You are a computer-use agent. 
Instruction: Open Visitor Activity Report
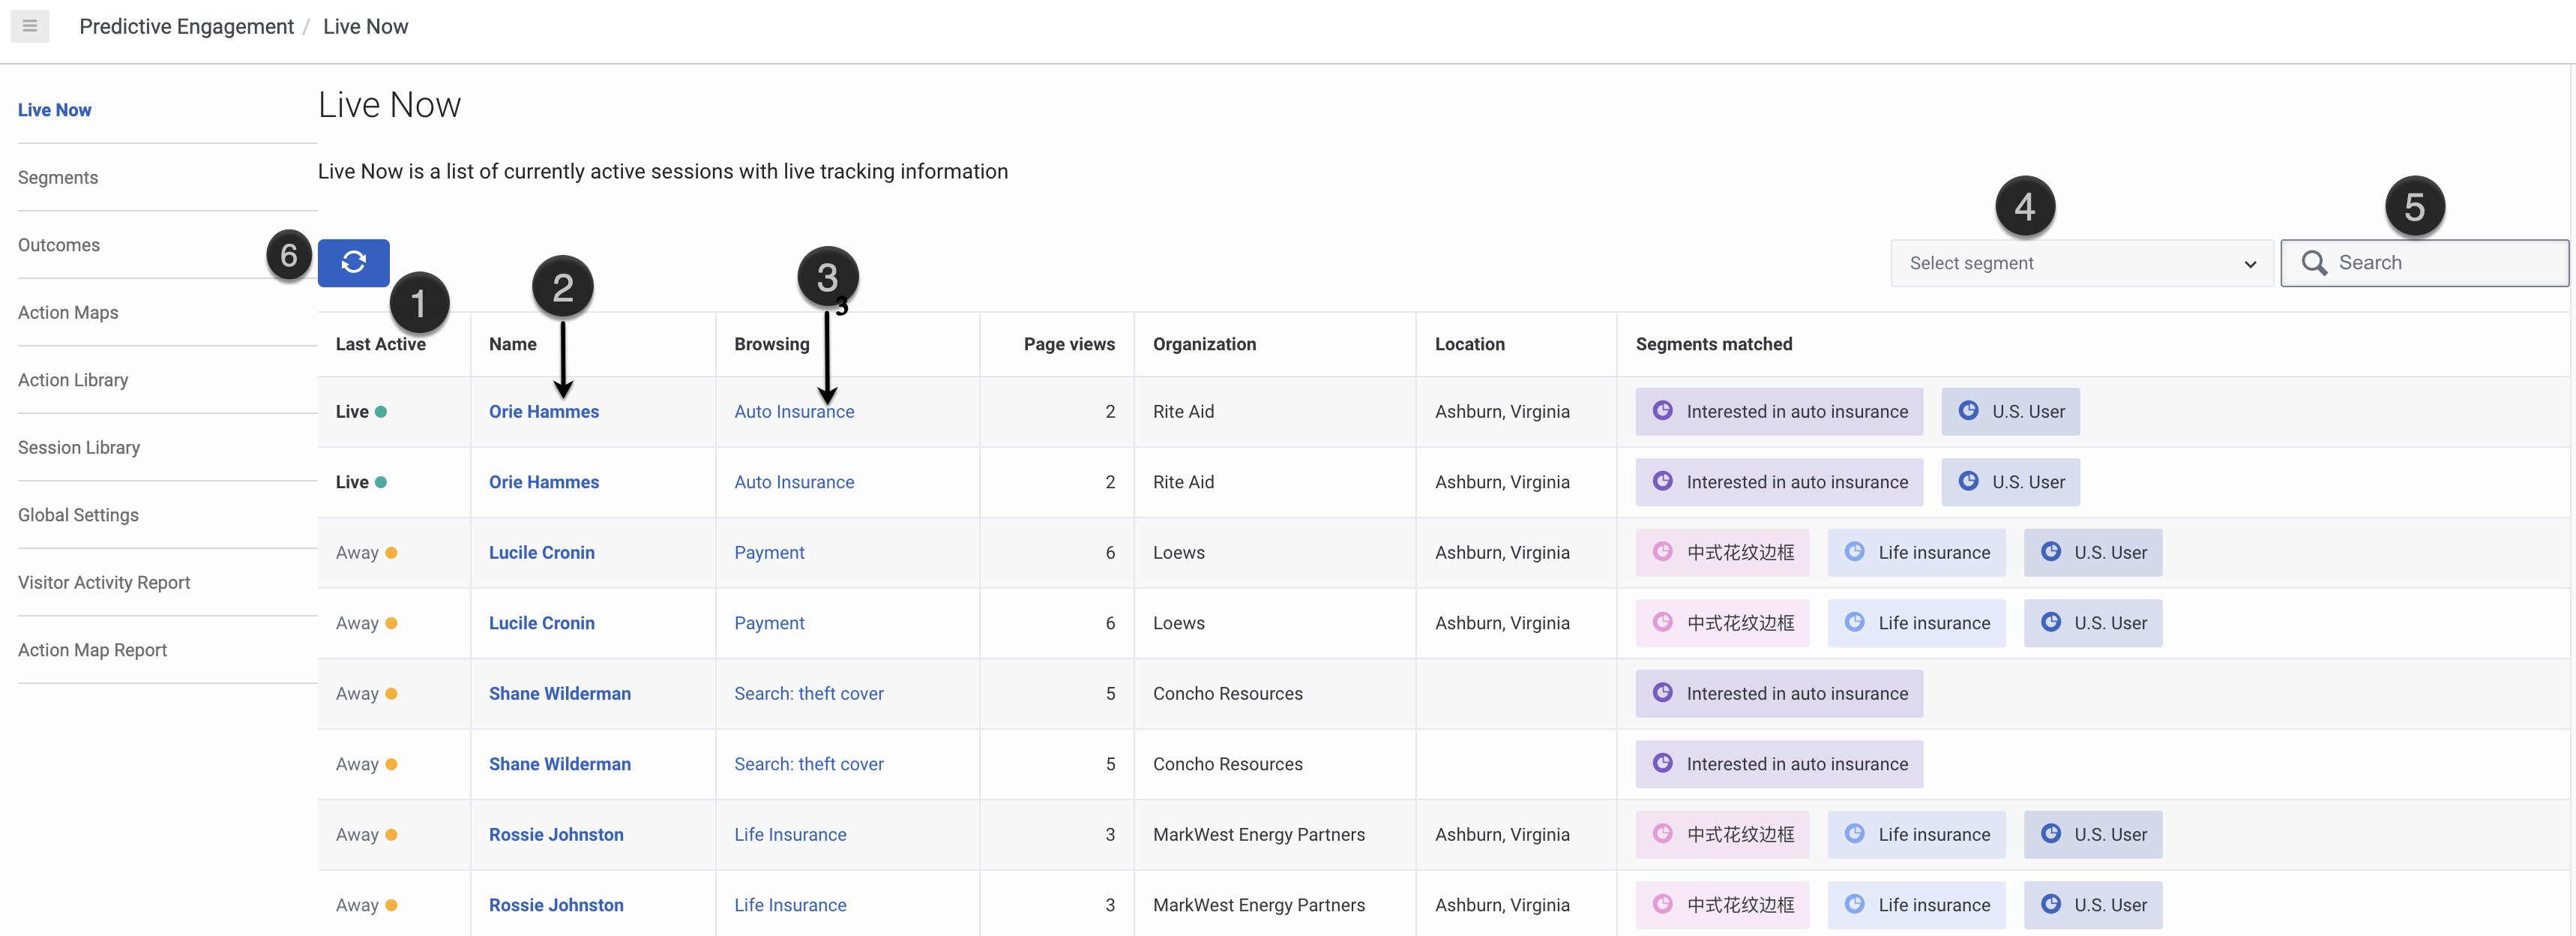click(104, 582)
